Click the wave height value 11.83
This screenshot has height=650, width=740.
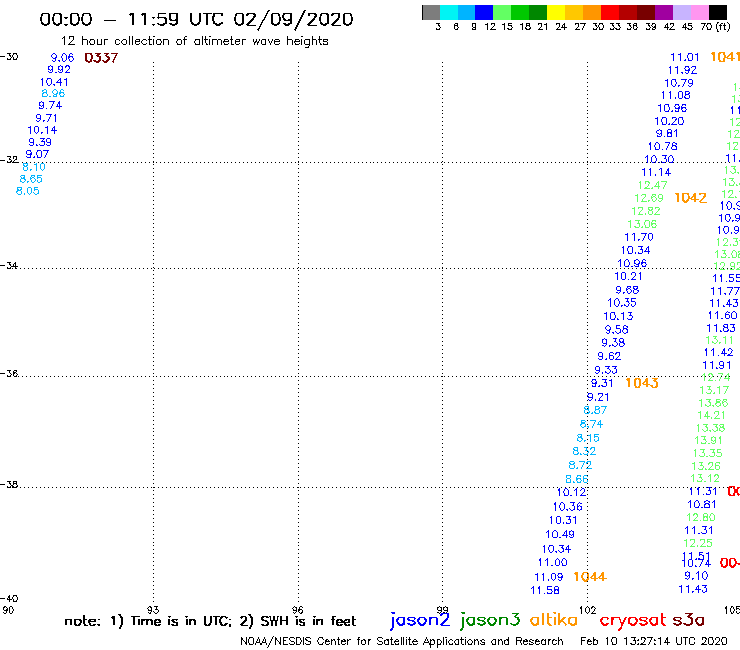coord(721,328)
